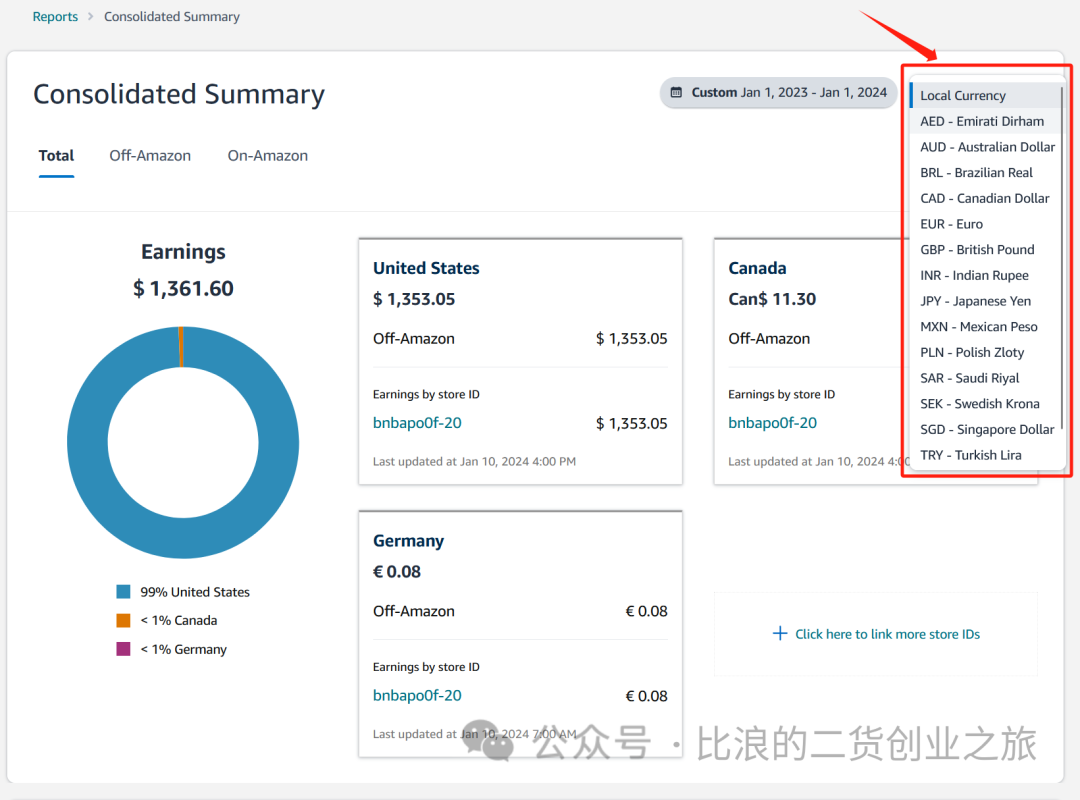Choose MXN - Mexican Peso currency
This screenshot has height=800, width=1080.
986,327
